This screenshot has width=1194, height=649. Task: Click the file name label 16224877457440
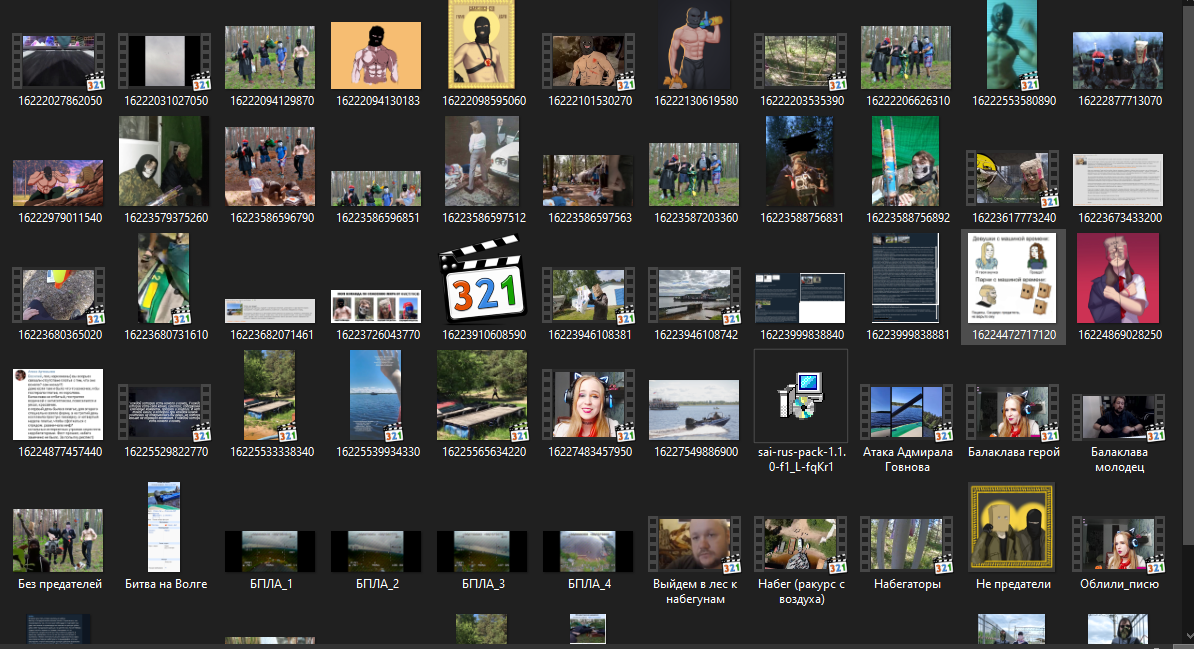(60, 452)
